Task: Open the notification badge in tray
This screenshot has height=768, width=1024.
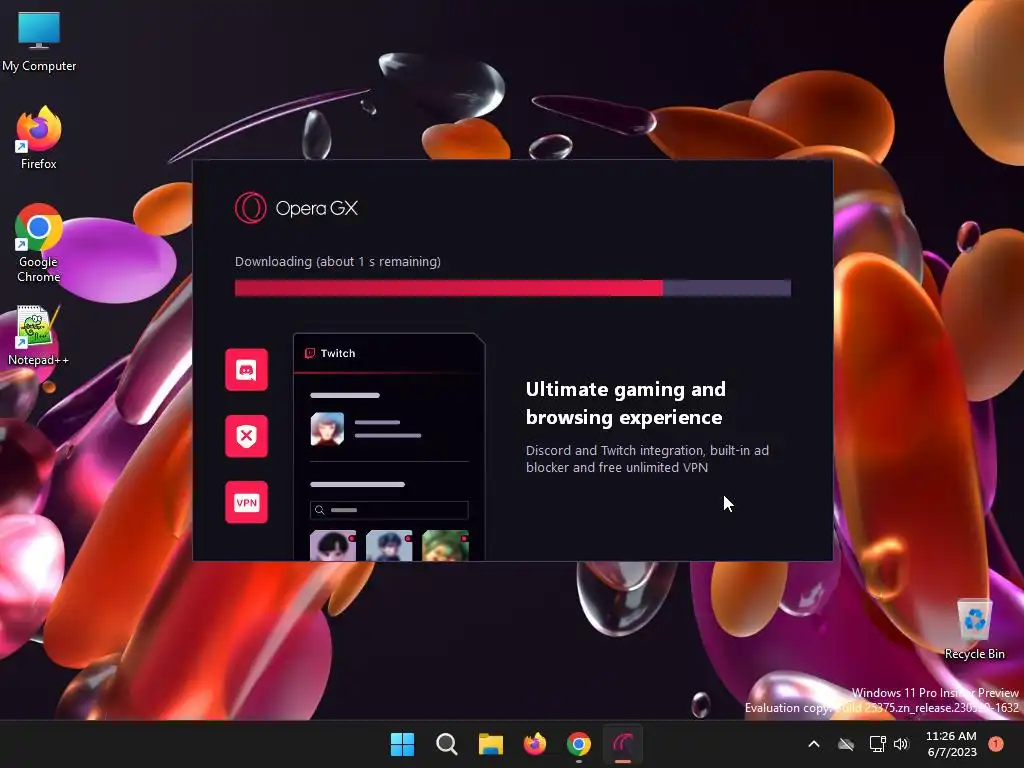Action: [996, 744]
